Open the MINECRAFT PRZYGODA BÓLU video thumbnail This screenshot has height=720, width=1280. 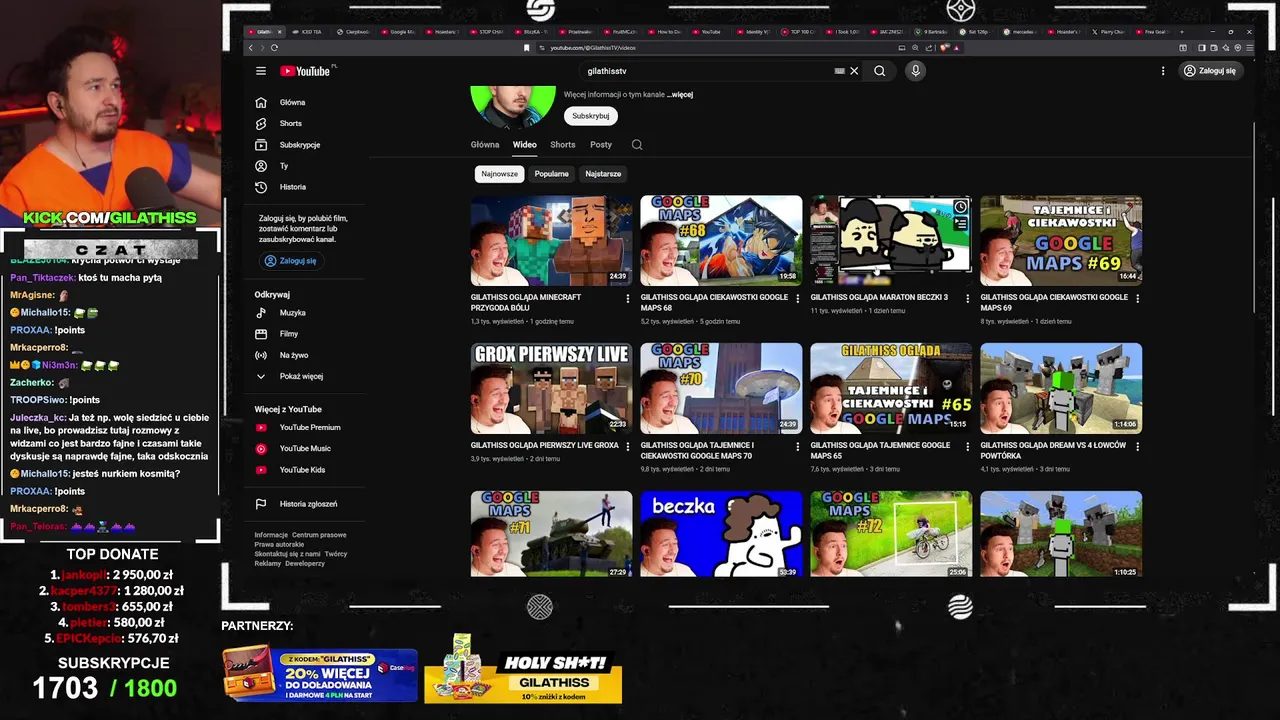coord(551,240)
